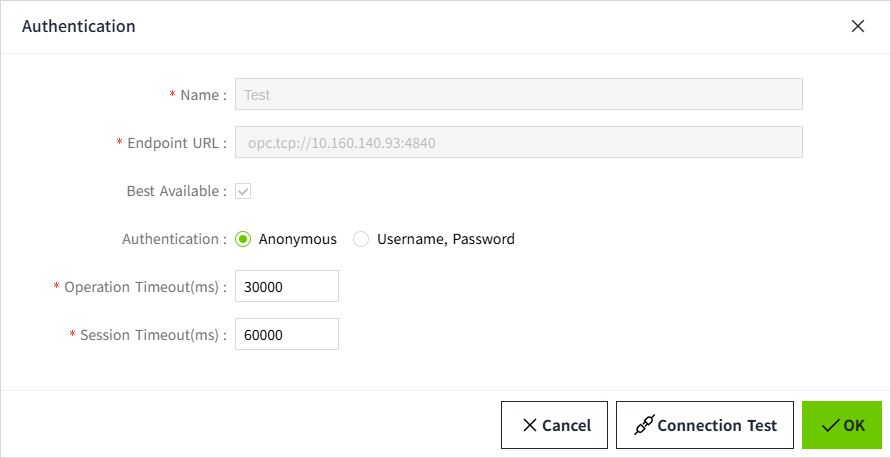Screen dimensions: 891x458
Task: Choose the Username, Password radio option
Action: (x=361, y=239)
